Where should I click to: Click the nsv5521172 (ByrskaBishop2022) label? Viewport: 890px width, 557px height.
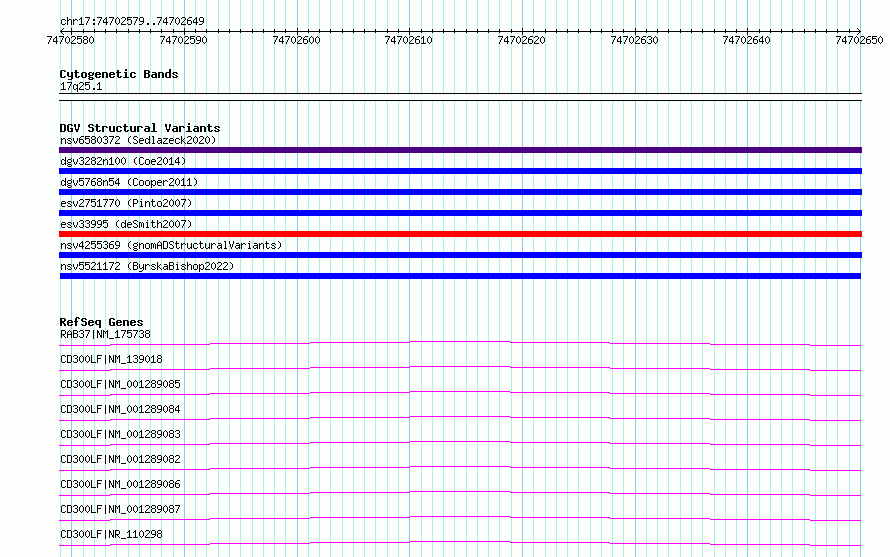147,266
